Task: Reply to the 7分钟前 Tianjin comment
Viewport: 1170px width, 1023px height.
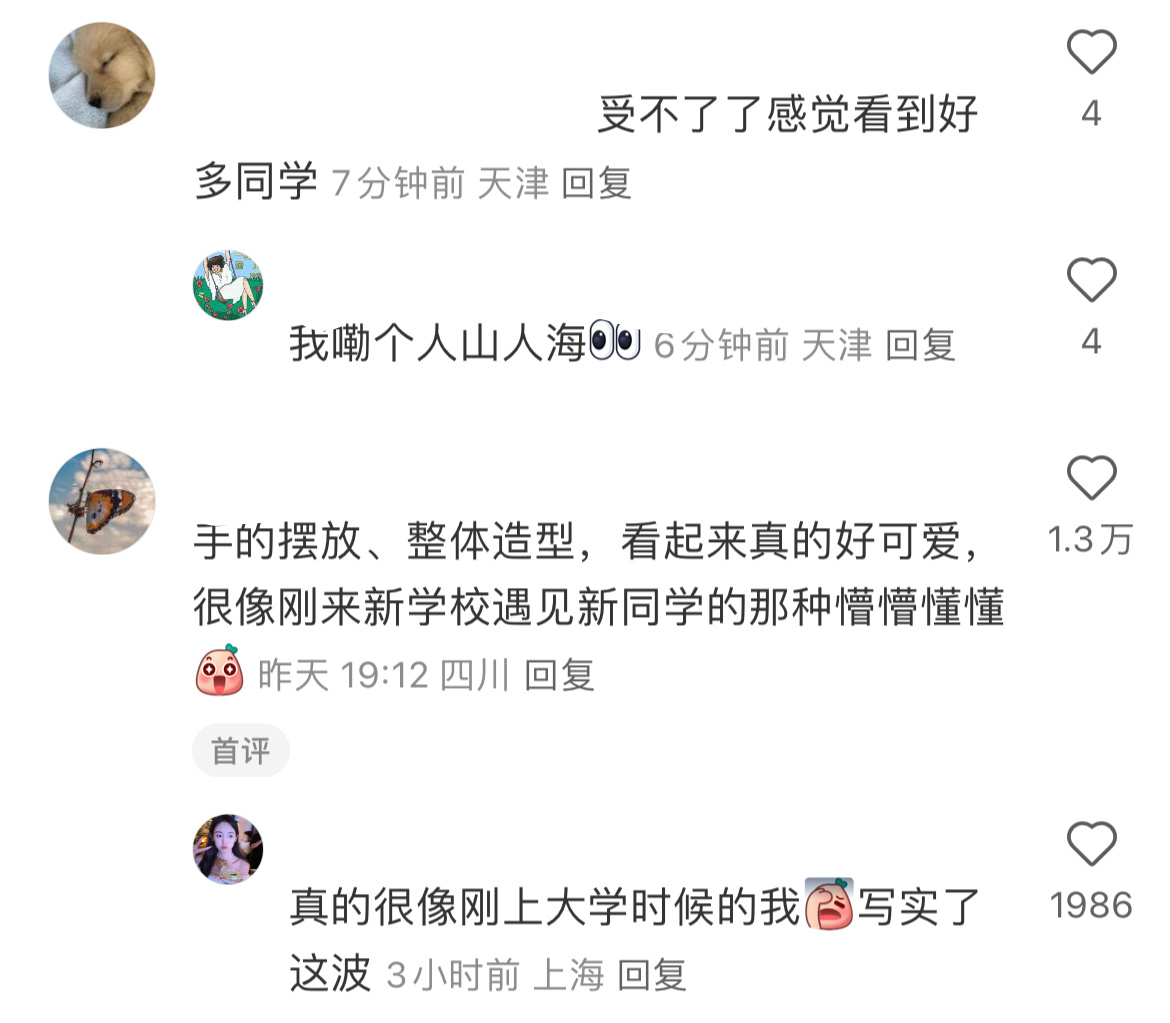Action: pyautogui.click(x=596, y=184)
